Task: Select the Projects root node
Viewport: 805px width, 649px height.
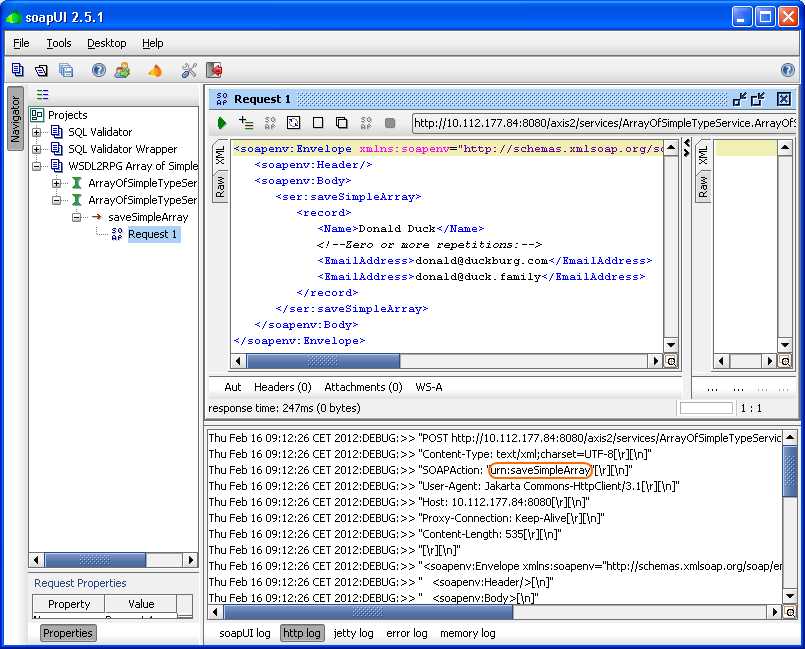Action: coord(67,115)
